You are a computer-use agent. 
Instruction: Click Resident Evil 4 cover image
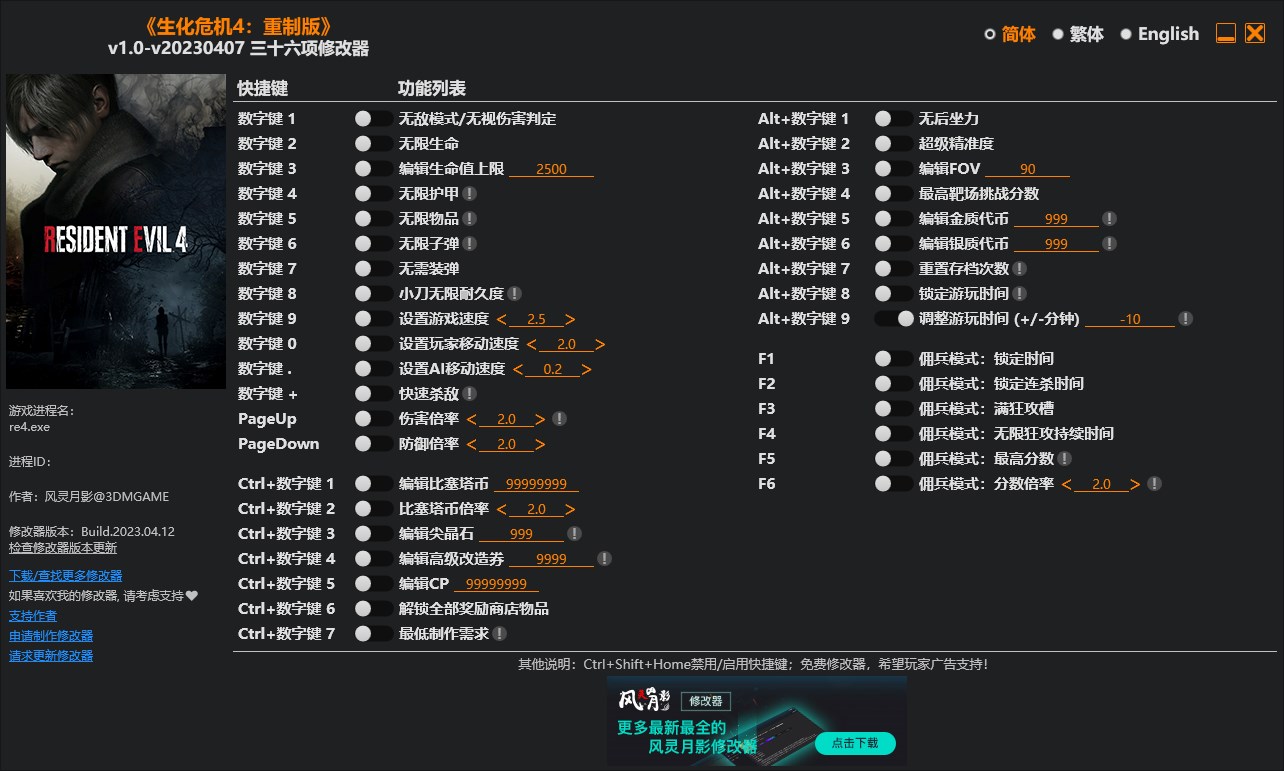[116, 231]
